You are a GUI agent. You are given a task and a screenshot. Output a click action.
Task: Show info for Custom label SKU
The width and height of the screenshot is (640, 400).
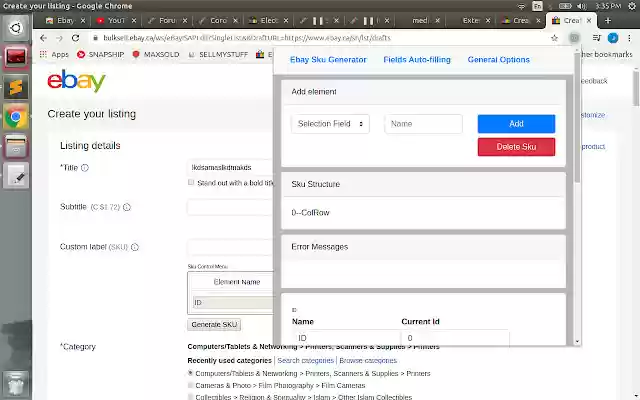[135, 247]
